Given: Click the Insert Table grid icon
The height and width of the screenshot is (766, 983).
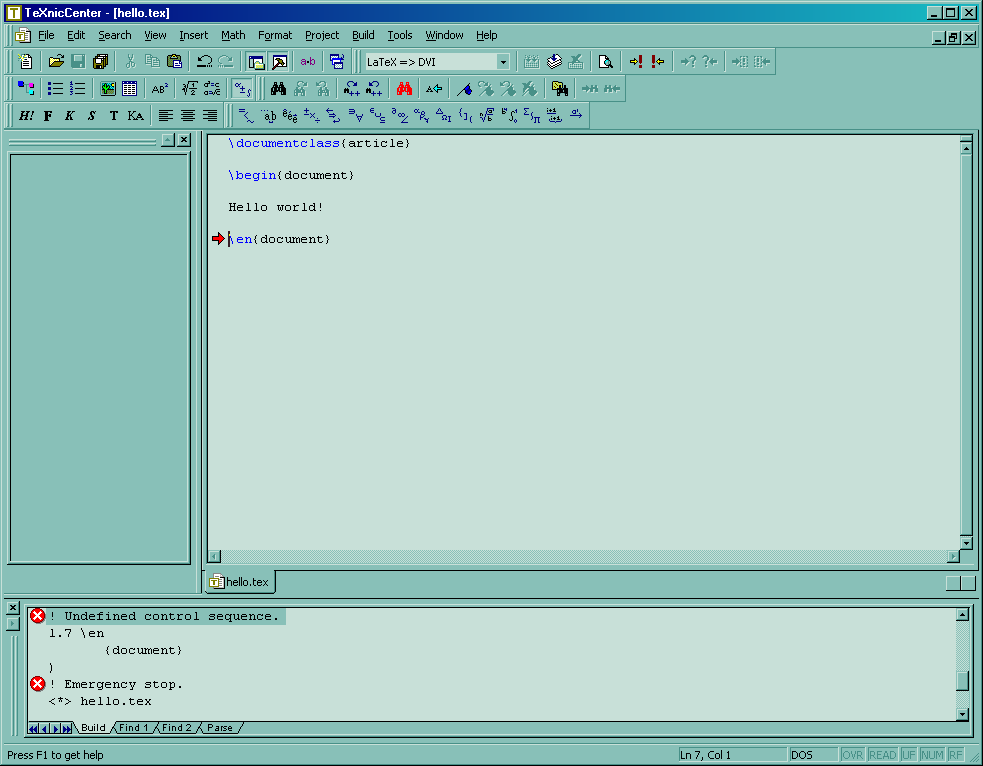Looking at the screenshot, I should (130, 88).
